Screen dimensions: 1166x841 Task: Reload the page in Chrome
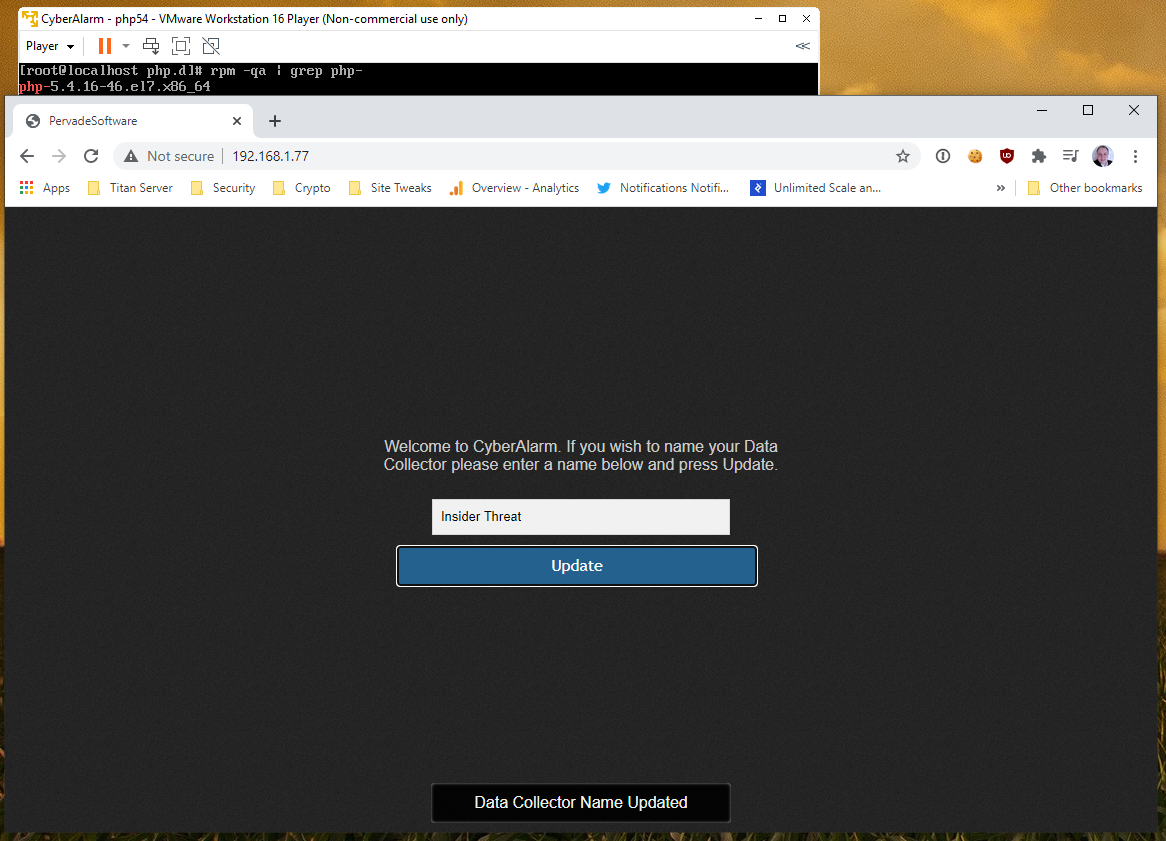(x=91, y=156)
